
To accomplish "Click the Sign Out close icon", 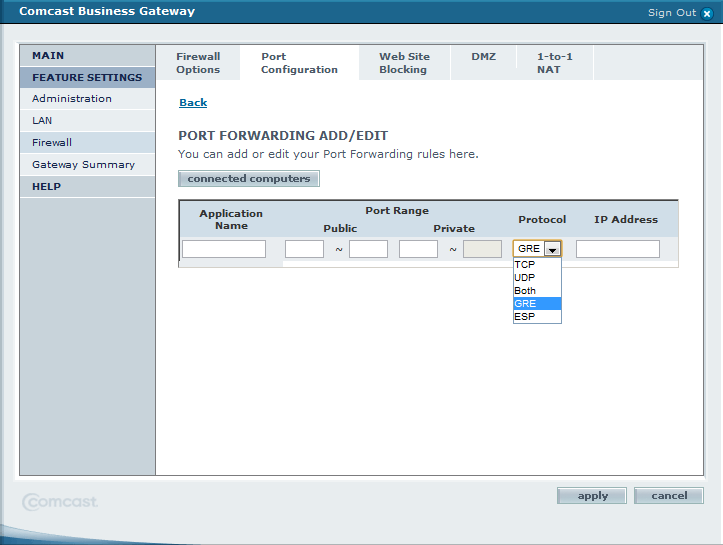I will point(707,13).
